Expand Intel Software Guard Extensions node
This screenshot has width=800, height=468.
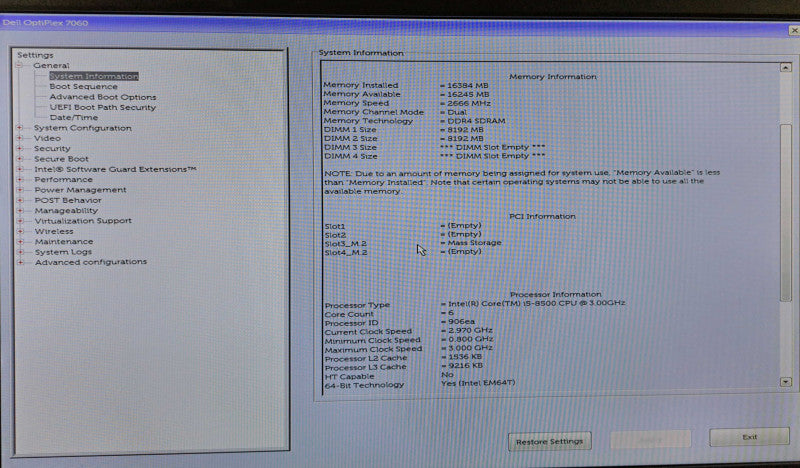pyautogui.click(x=19, y=169)
